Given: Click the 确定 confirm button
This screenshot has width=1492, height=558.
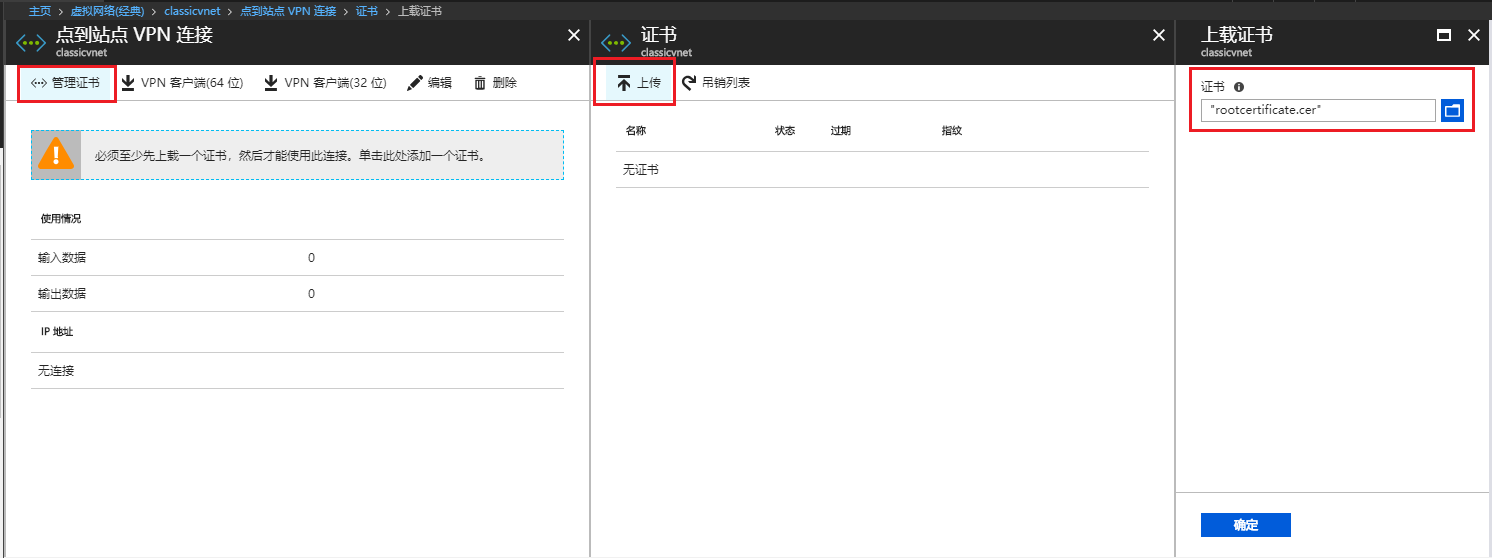Looking at the screenshot, I should (x=1245, y=525).
